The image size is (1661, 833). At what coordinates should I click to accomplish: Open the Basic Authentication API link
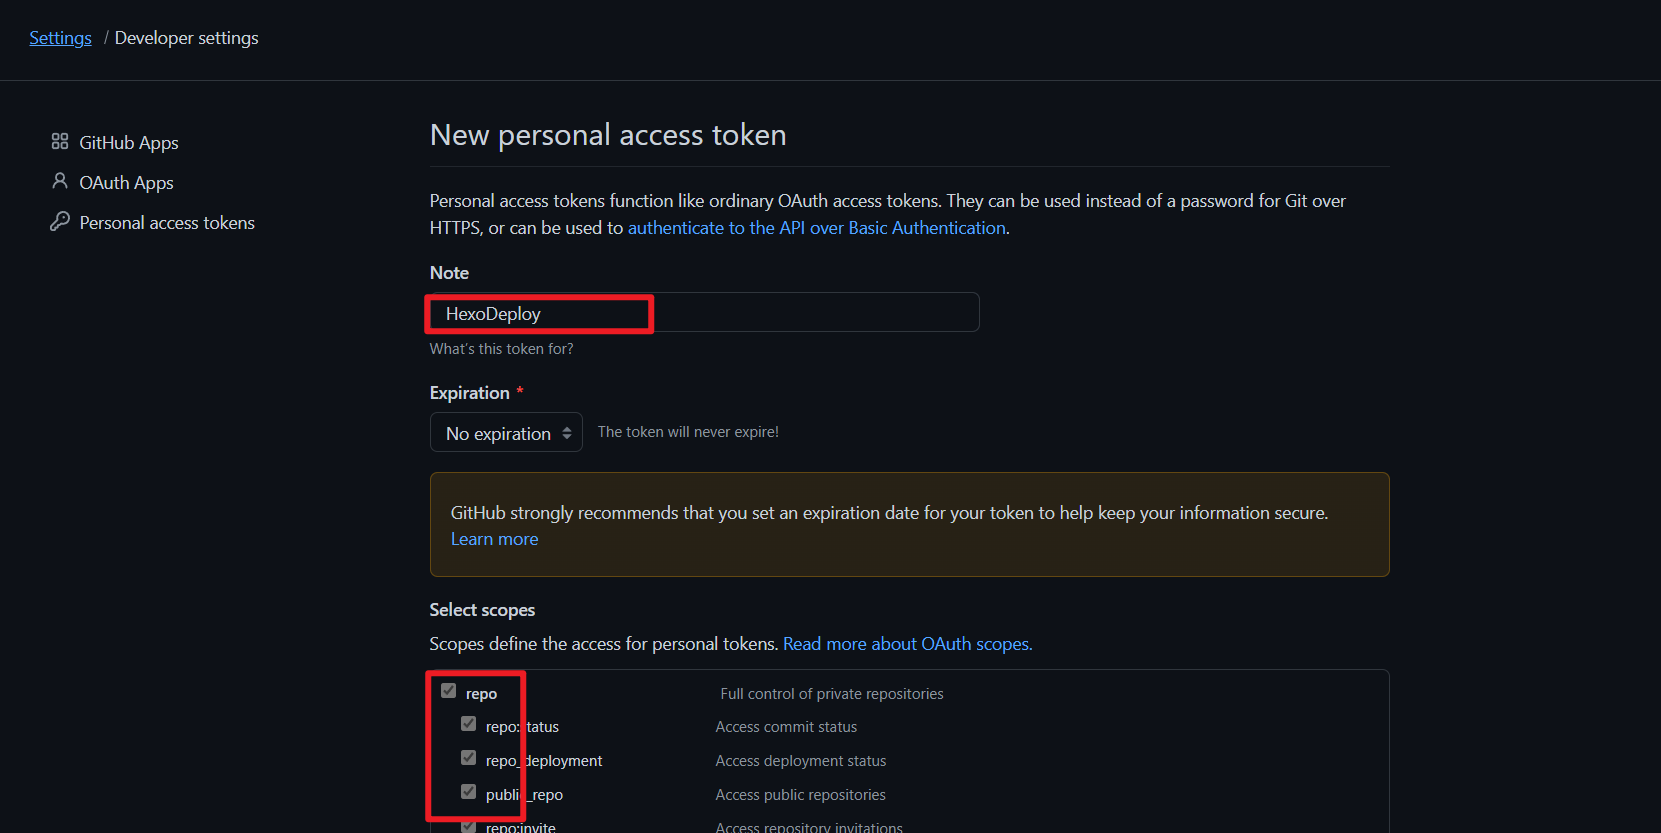pyautogui.click(x=816, y=228)
